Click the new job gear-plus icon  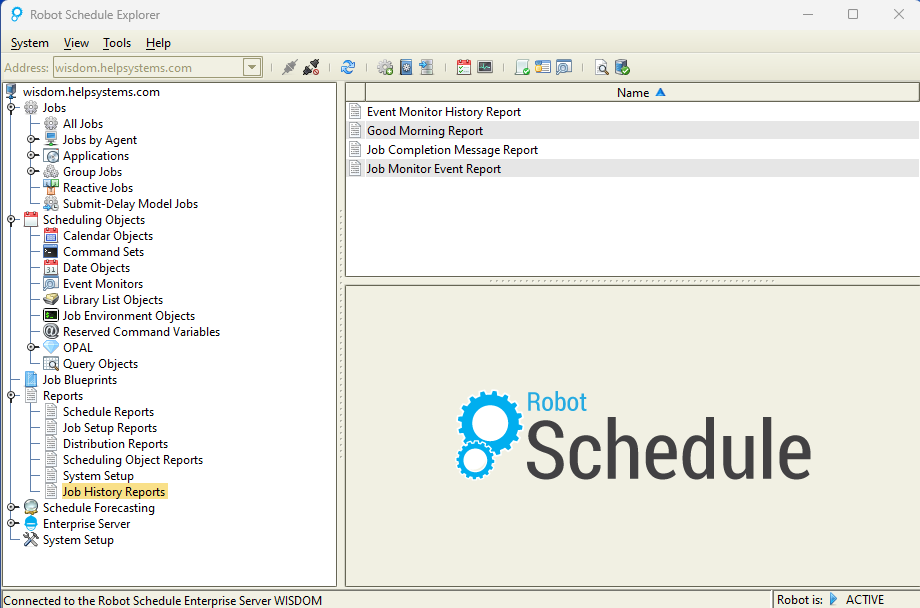point(385,67)
